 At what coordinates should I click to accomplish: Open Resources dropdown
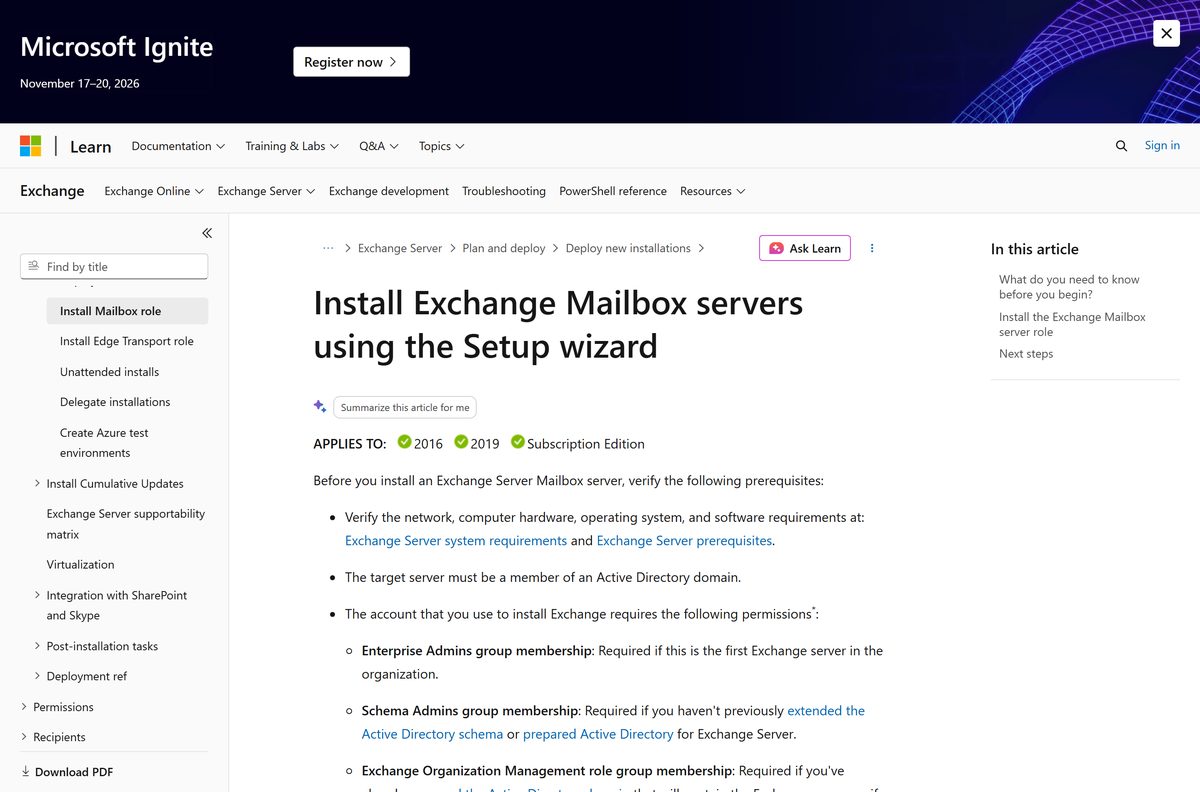(713, 191)
